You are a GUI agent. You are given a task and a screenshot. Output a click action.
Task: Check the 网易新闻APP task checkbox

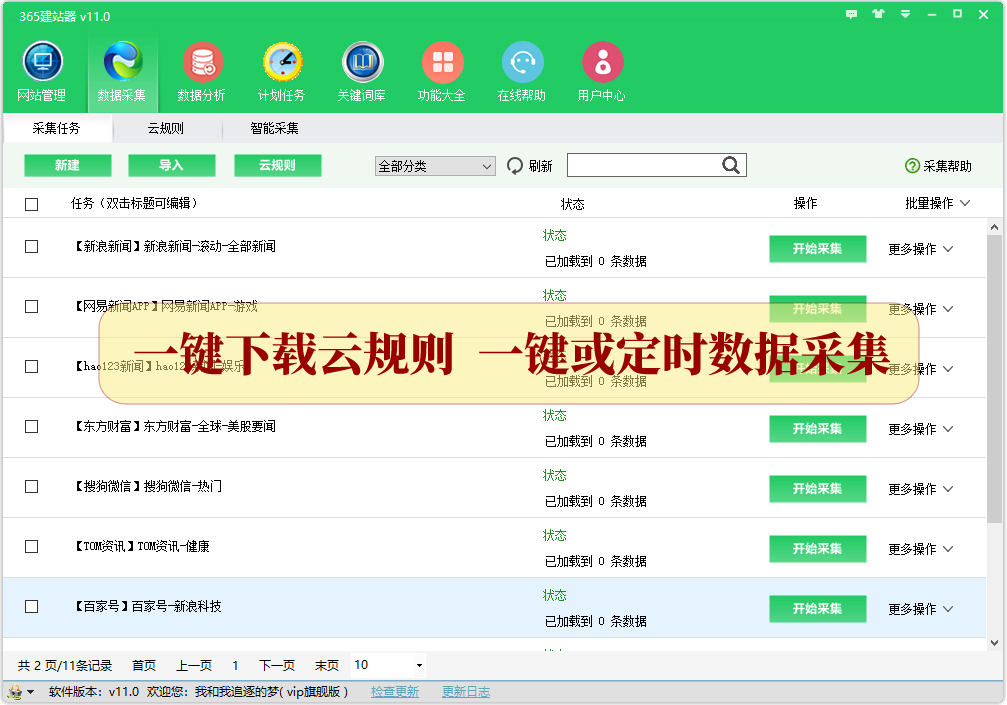(x=31, y=307)
